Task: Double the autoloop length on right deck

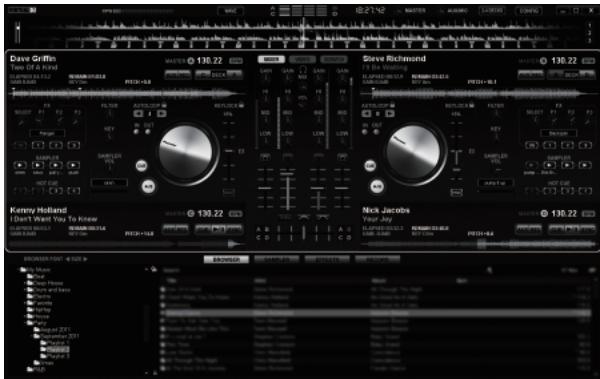Action: (x=390, y=114)
